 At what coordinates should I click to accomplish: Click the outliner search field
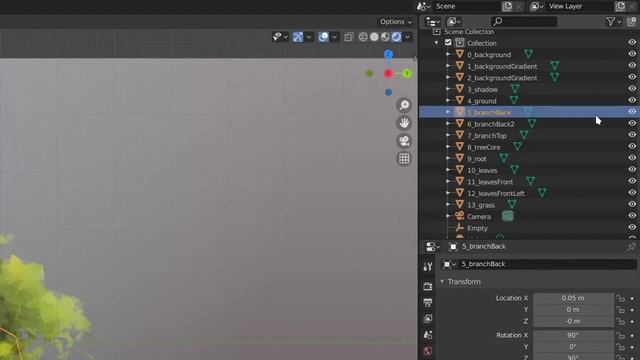coord(524,22)
